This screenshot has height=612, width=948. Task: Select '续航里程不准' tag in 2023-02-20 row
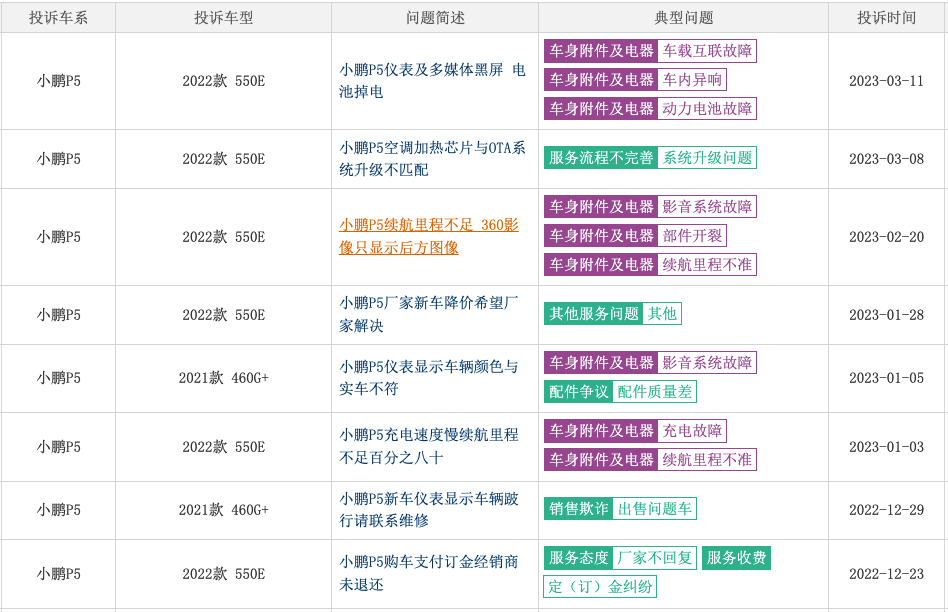(x=707, y=265)
